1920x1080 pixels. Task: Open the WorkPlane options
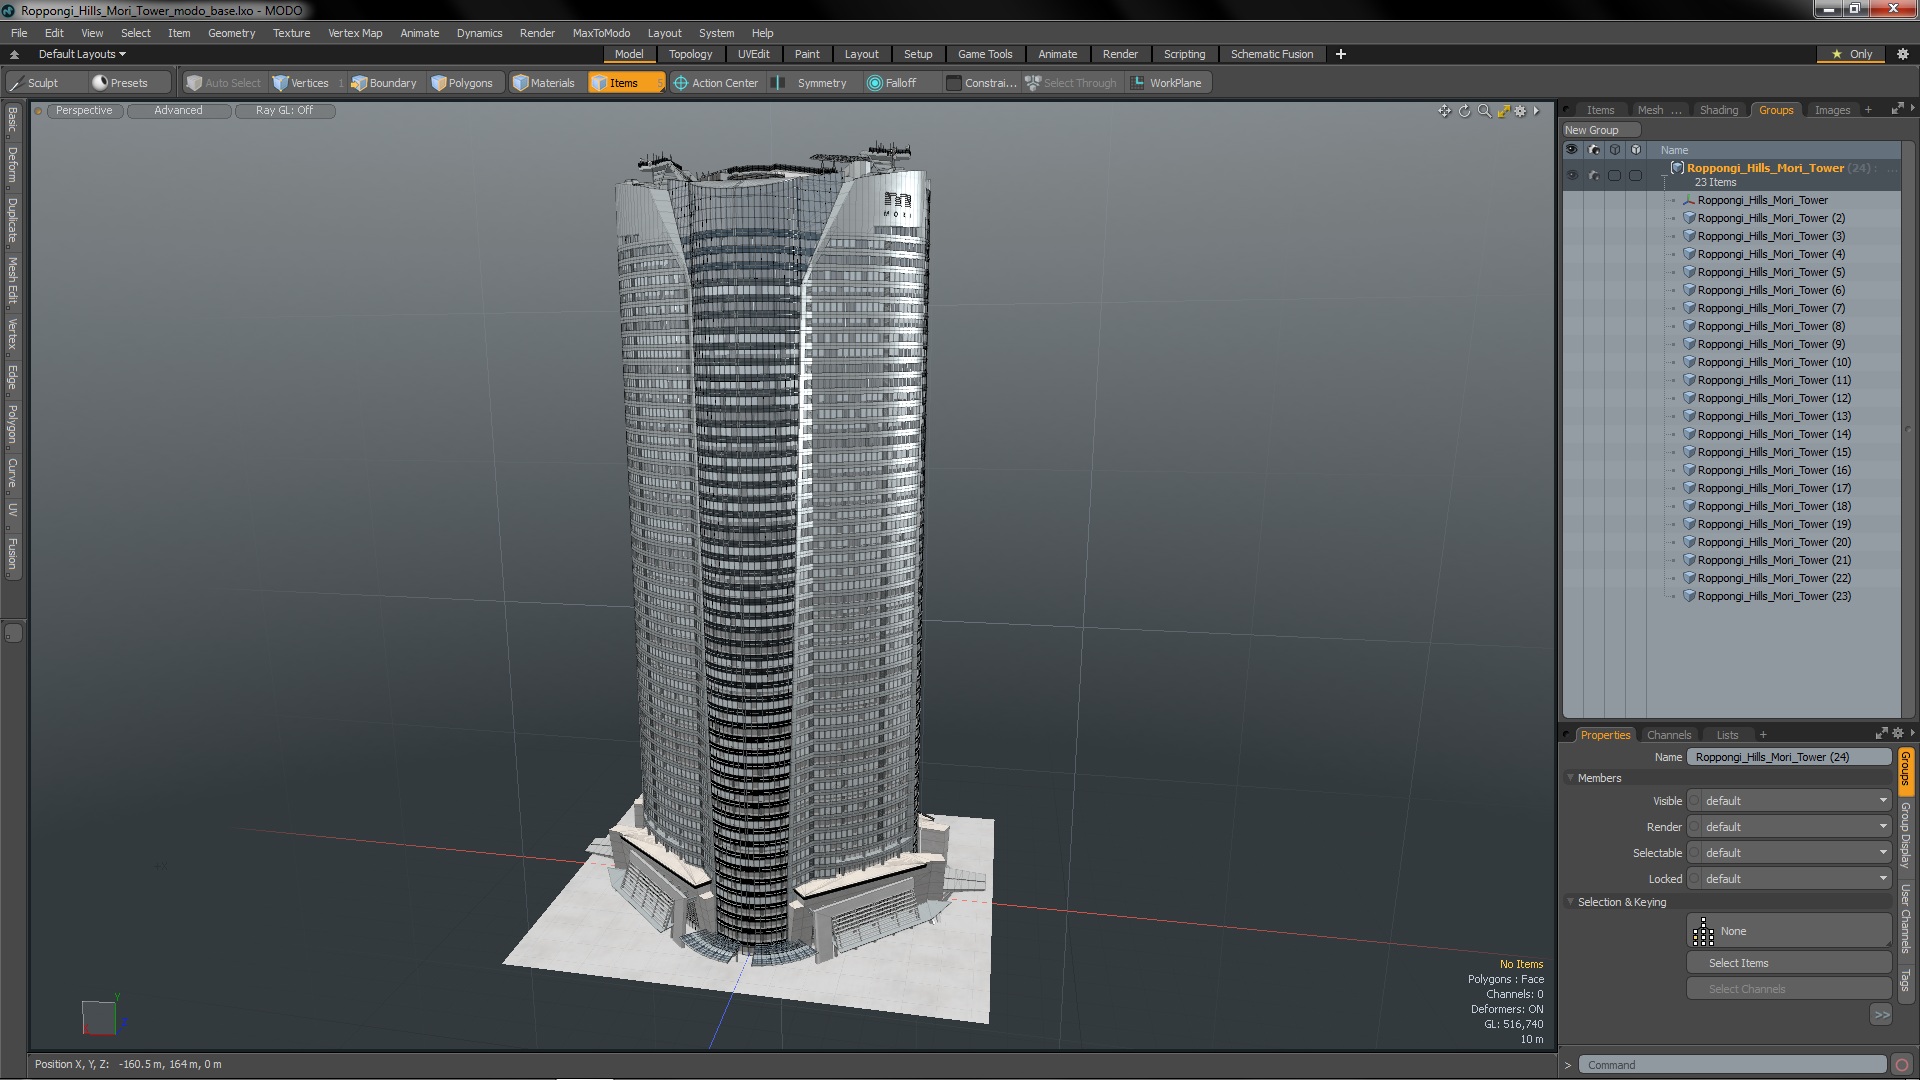(1167, 83)
